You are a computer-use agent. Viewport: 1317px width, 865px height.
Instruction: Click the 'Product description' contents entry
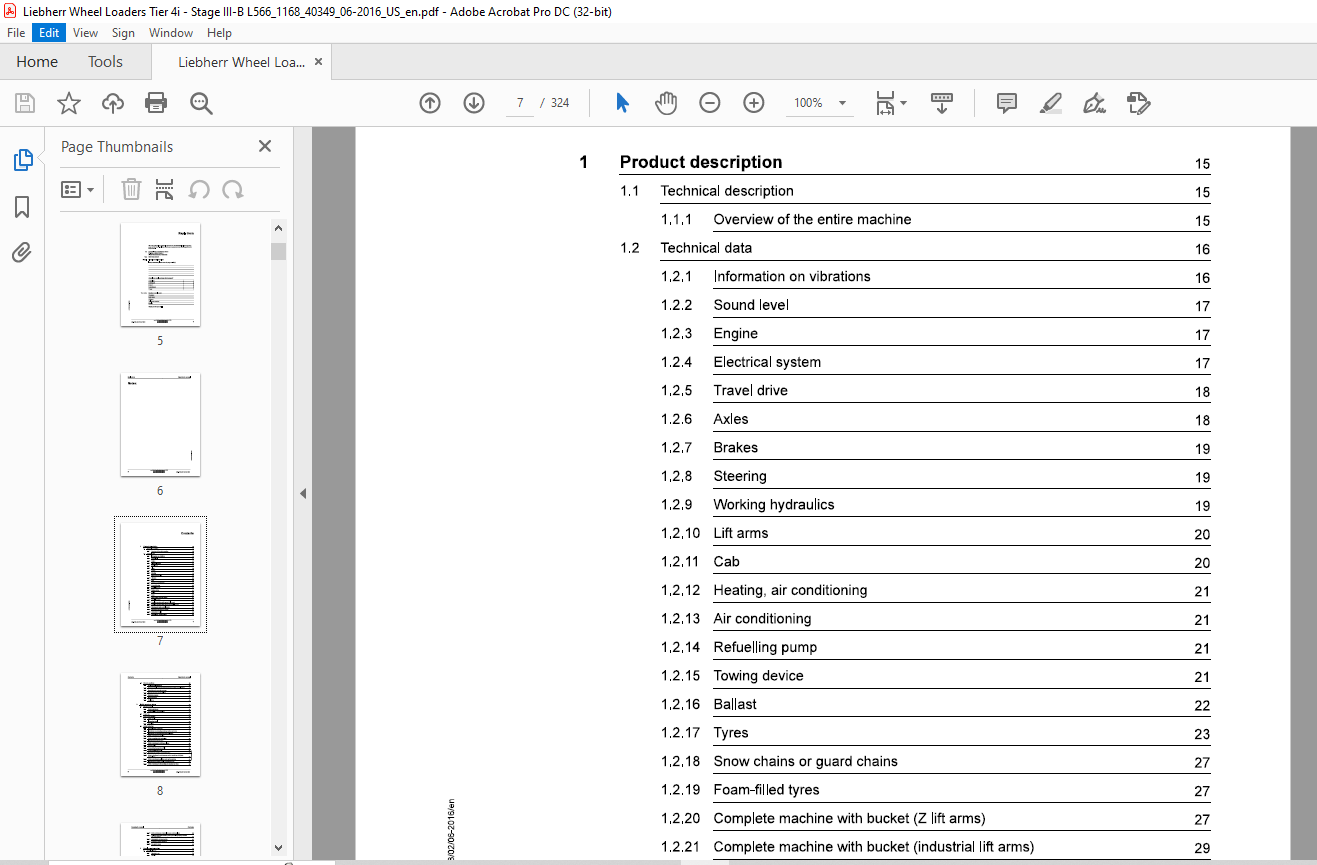coord(701,162)
